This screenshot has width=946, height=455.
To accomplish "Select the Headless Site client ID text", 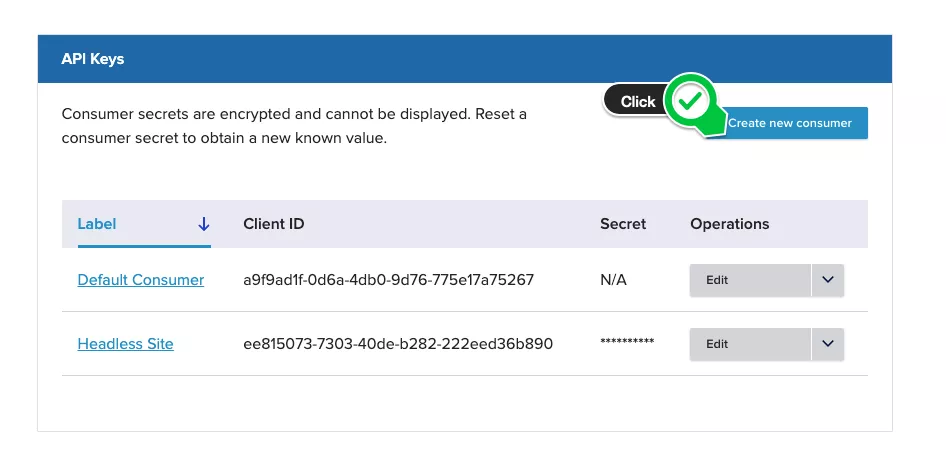I will point(398,344).
